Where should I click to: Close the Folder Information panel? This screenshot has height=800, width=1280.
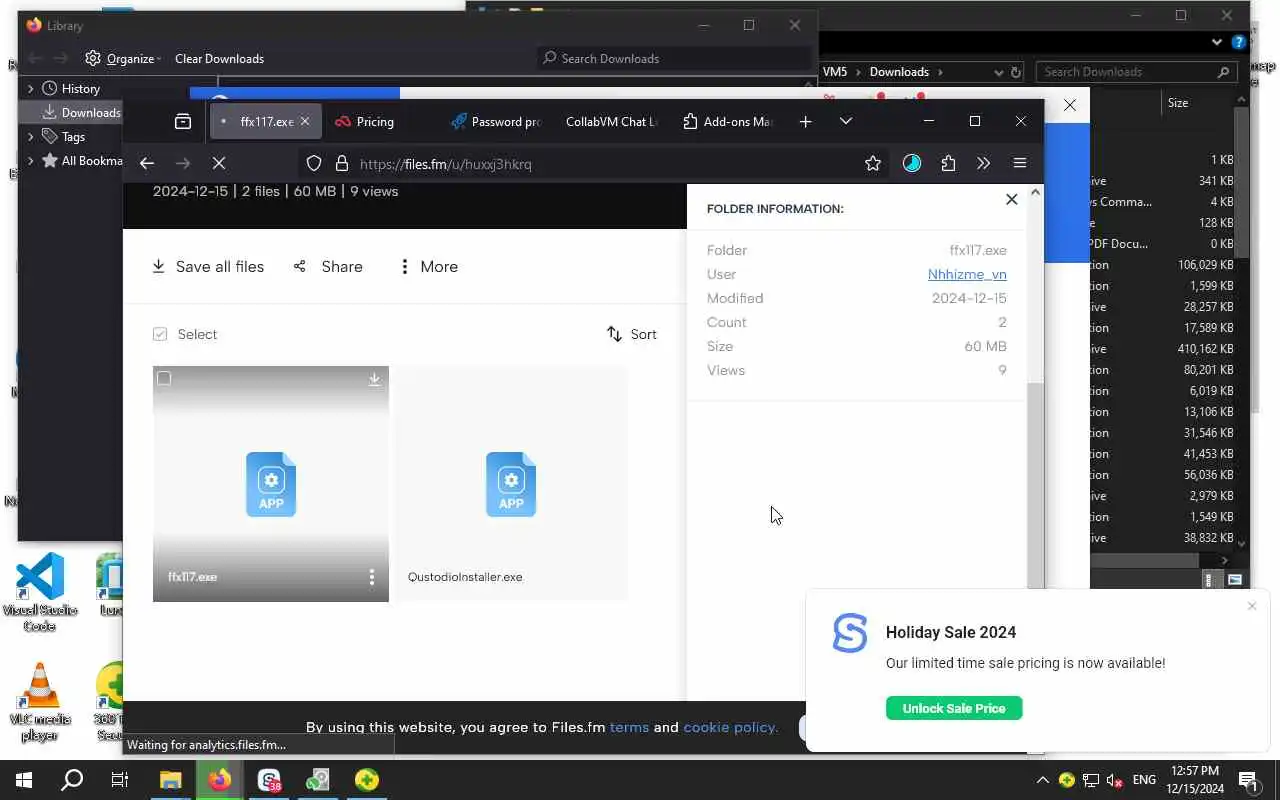[x=1011, y=199]
